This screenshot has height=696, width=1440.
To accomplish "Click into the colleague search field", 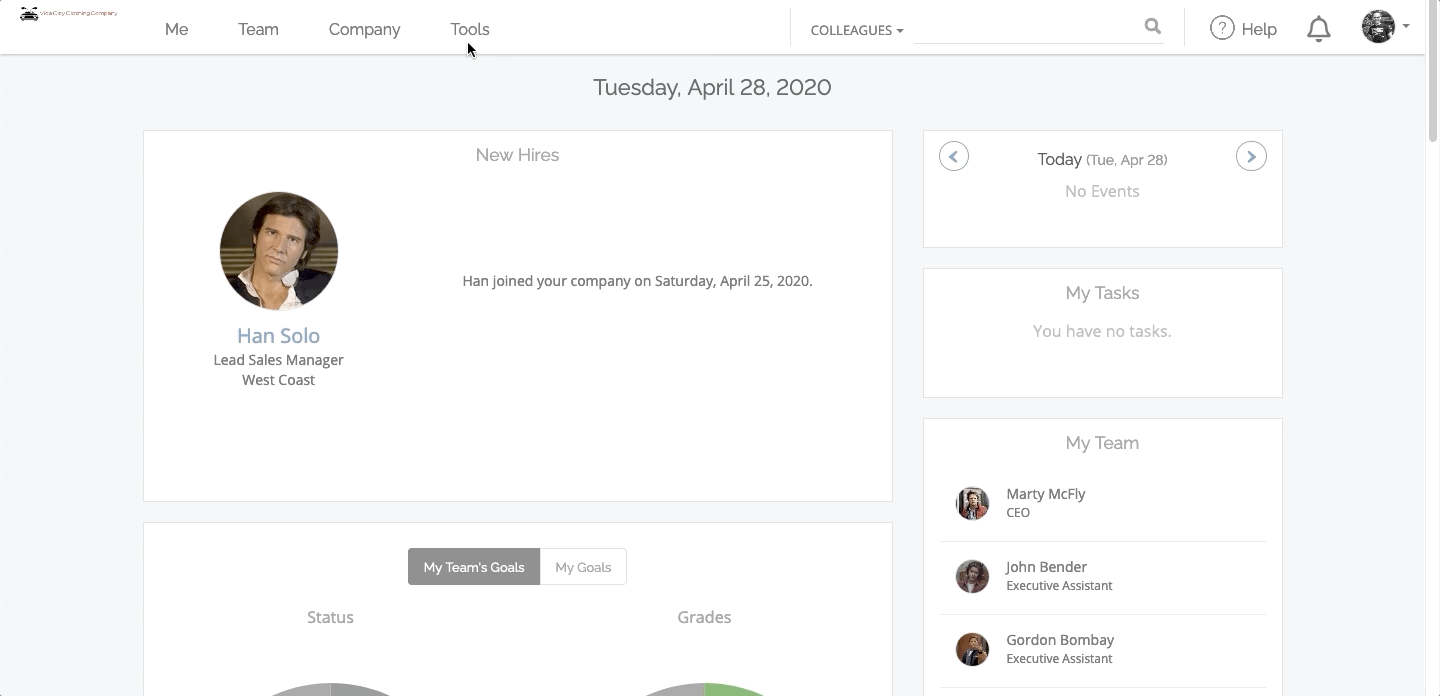I will pos(1028,29).
